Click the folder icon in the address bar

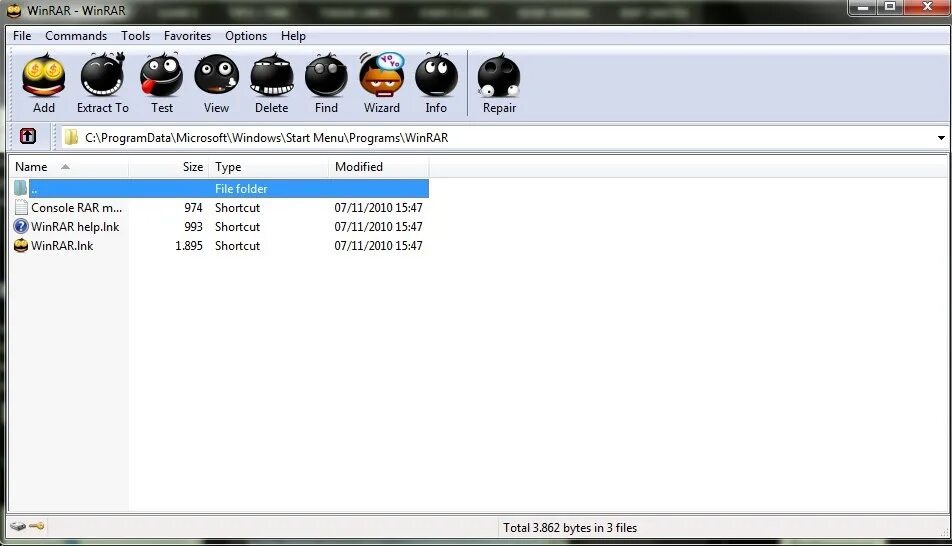tap(71, 137)
